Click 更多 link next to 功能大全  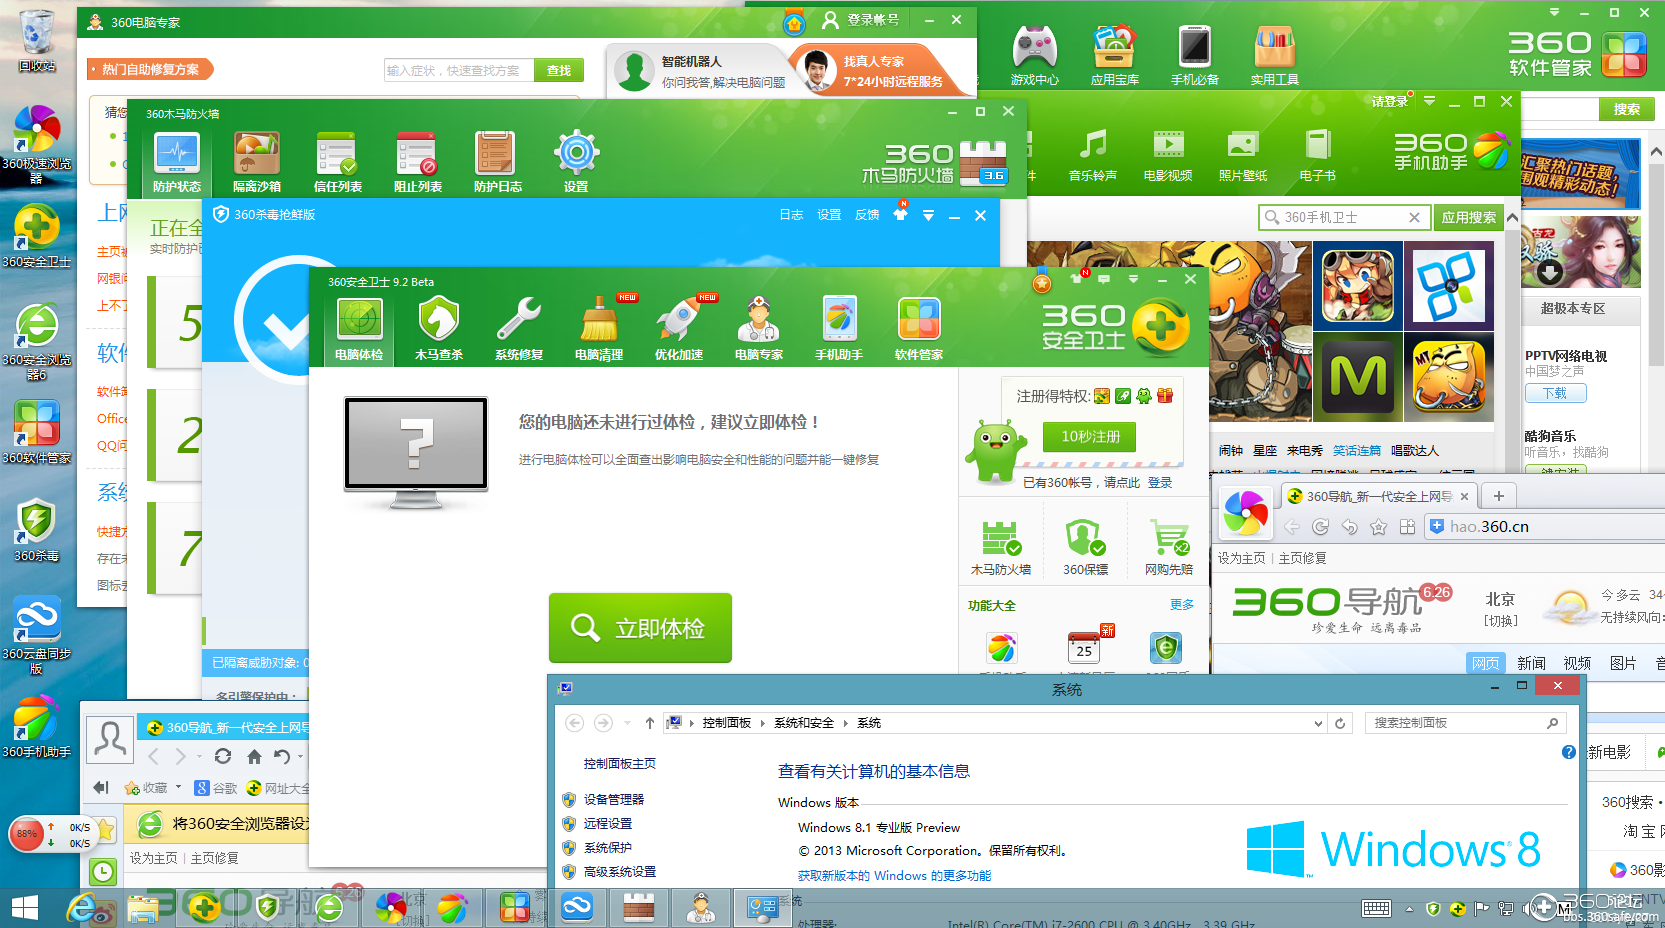(1182, 605)
